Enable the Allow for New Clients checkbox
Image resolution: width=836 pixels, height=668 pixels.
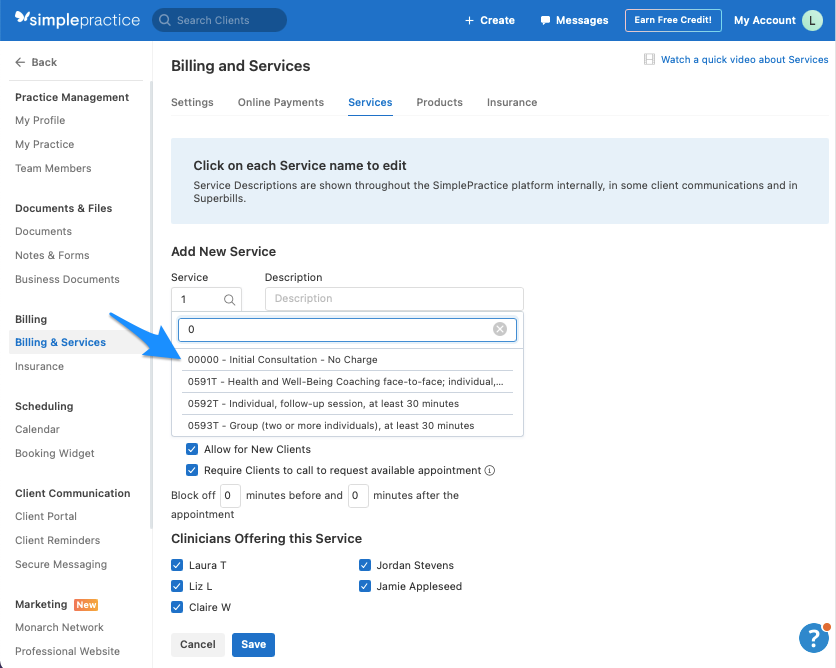[x=192, y=449]
